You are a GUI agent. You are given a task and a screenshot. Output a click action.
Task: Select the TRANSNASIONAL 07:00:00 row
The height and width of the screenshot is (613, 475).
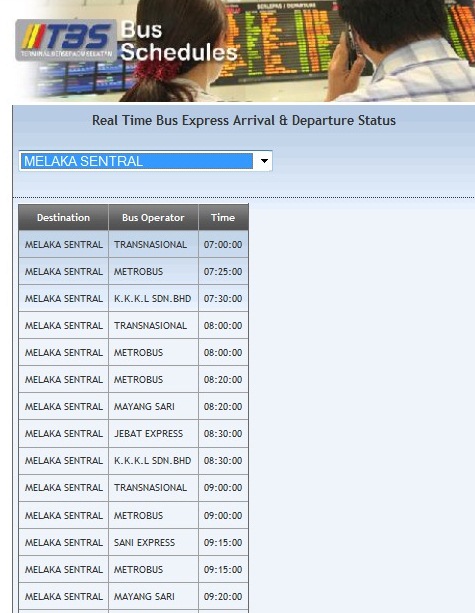pyautogui.click(x=133, y=244)
